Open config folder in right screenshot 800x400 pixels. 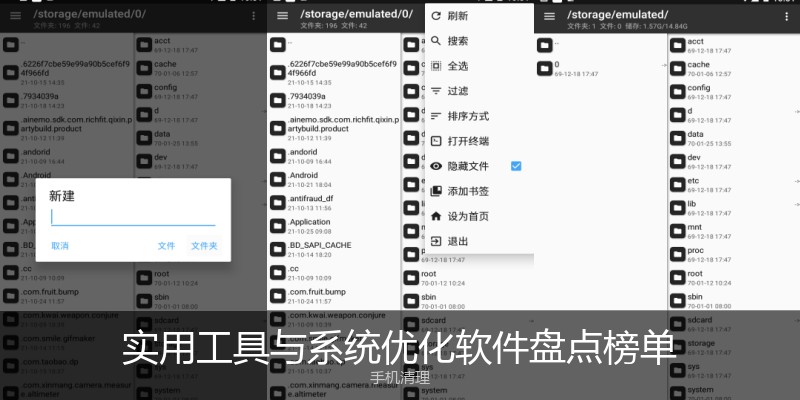click(734, 92)
